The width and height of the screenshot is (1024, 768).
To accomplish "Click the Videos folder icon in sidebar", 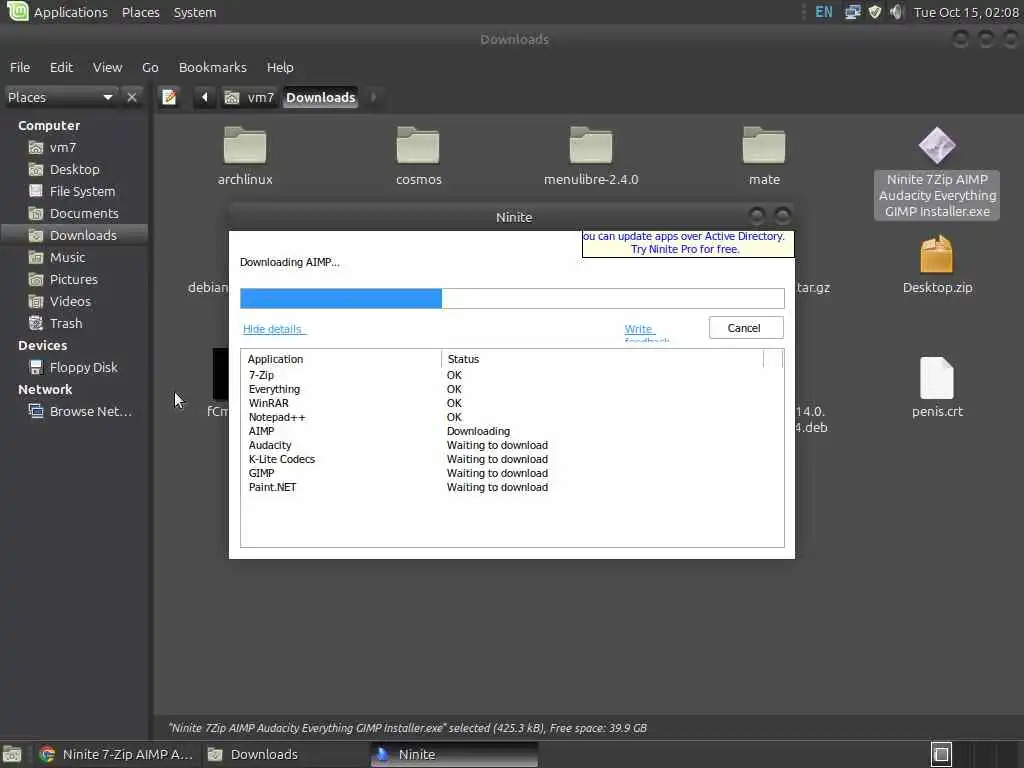I will [36, 302].
